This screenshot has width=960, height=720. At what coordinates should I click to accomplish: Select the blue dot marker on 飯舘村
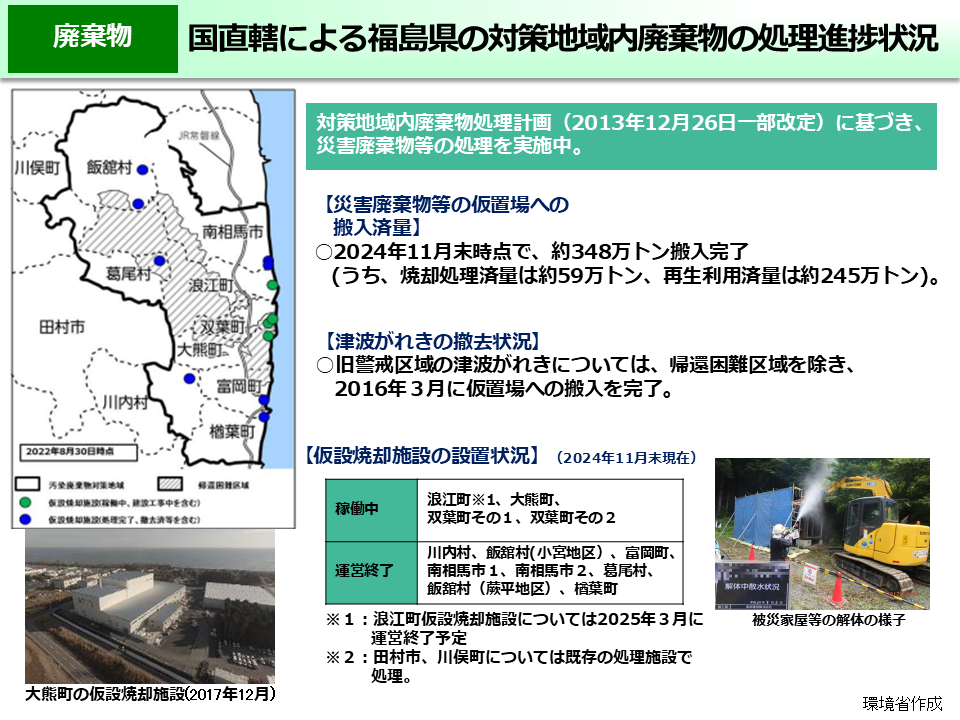tap(141, 169)
